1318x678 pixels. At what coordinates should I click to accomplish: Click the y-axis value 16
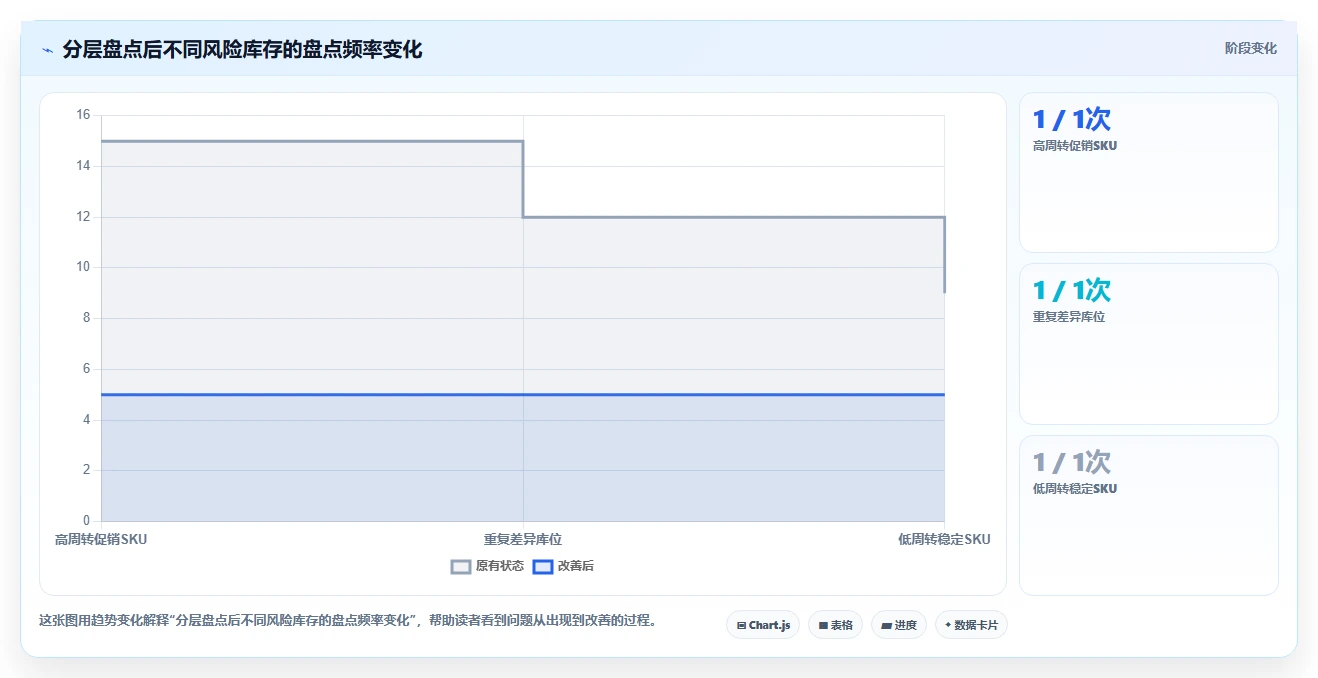[83, 115]
